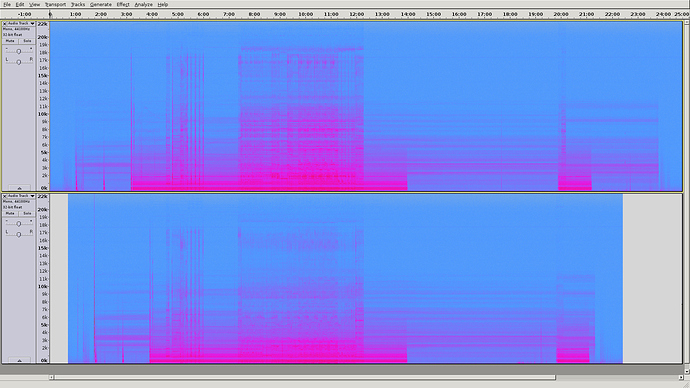Click the 15:00 mark on the timeline ruler
Screen dimensions: 690x388
(x=433, y=15)
